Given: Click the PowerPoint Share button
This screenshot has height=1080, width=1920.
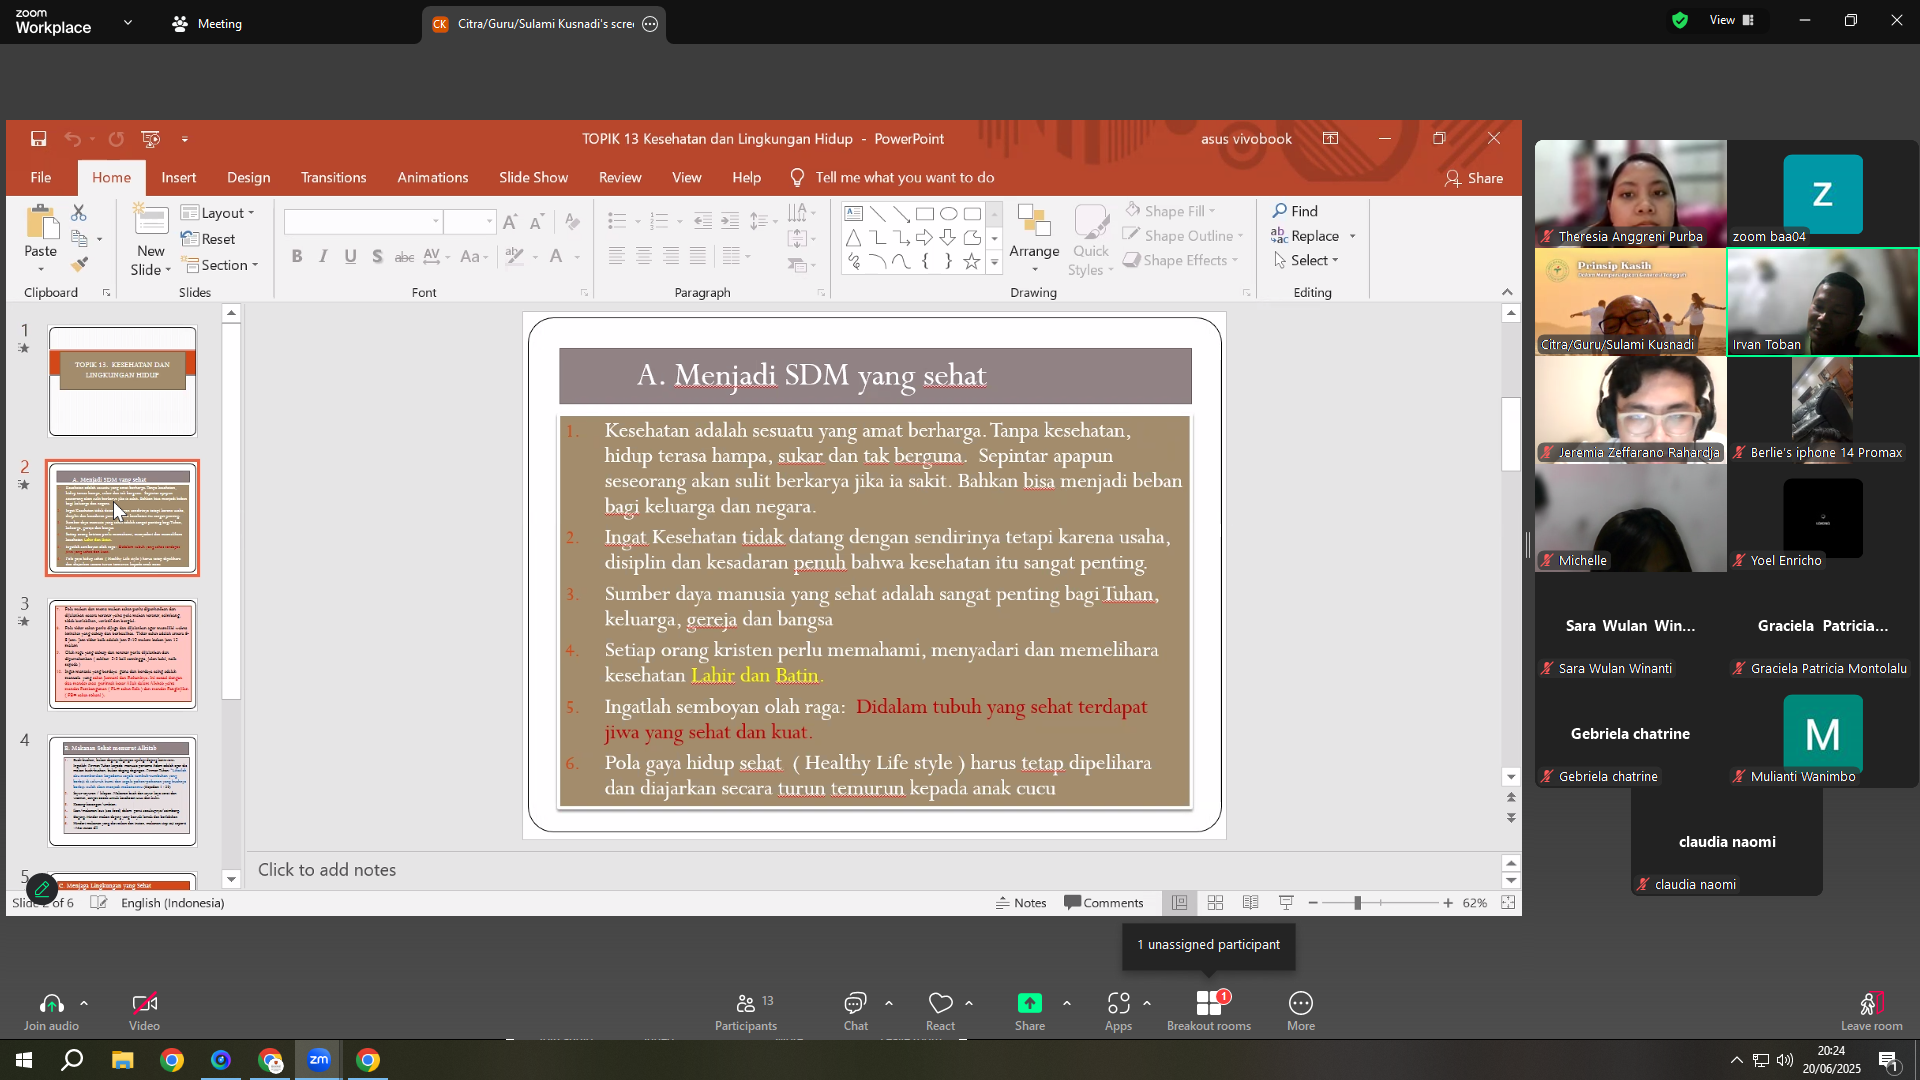Looking at the screenshot, I should 1474,178.
